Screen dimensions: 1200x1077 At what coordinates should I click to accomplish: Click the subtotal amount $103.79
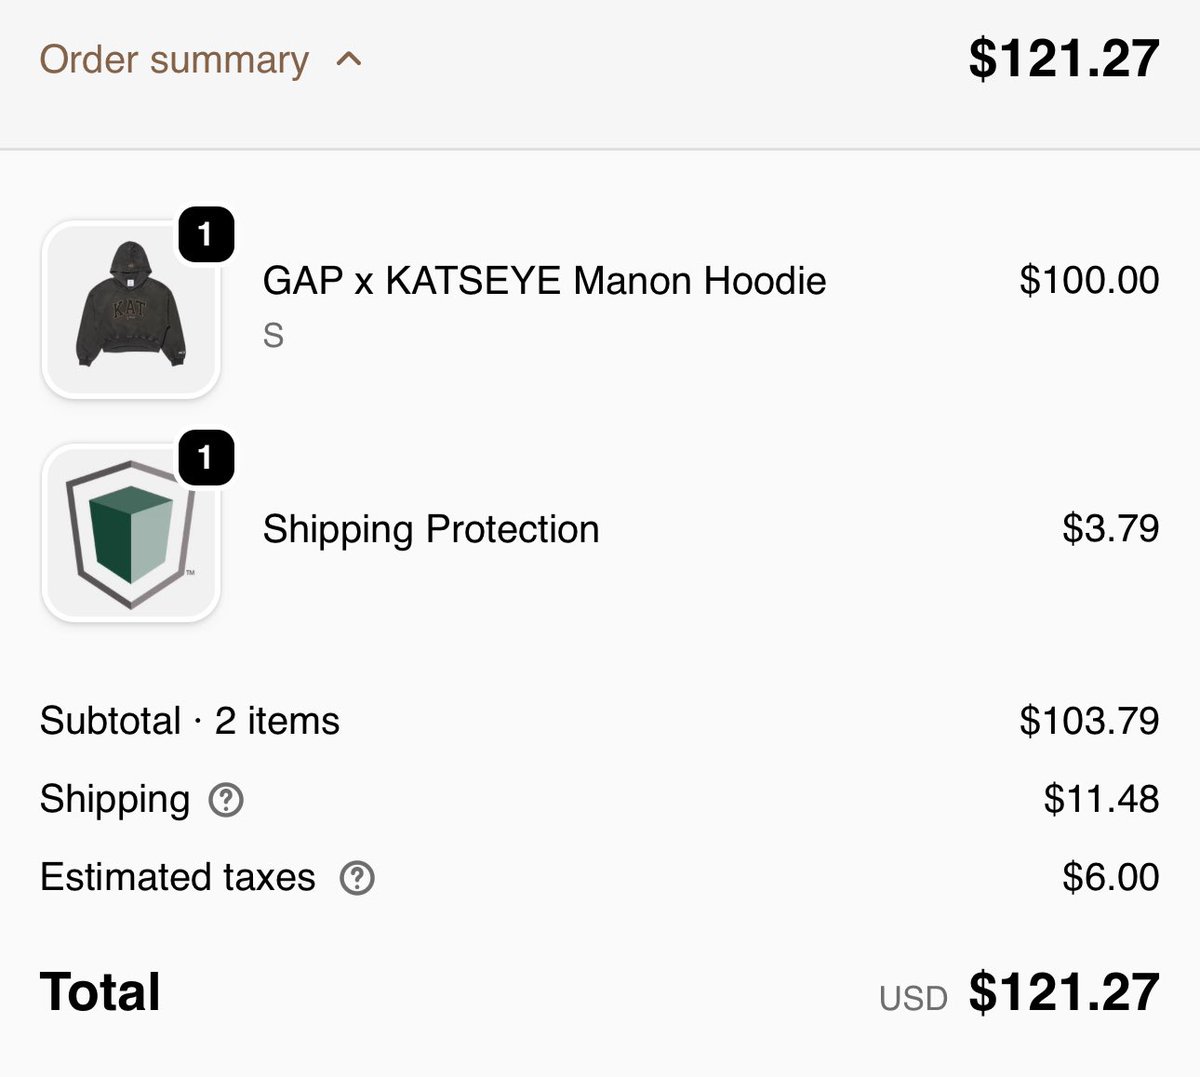click(1089, 721)
